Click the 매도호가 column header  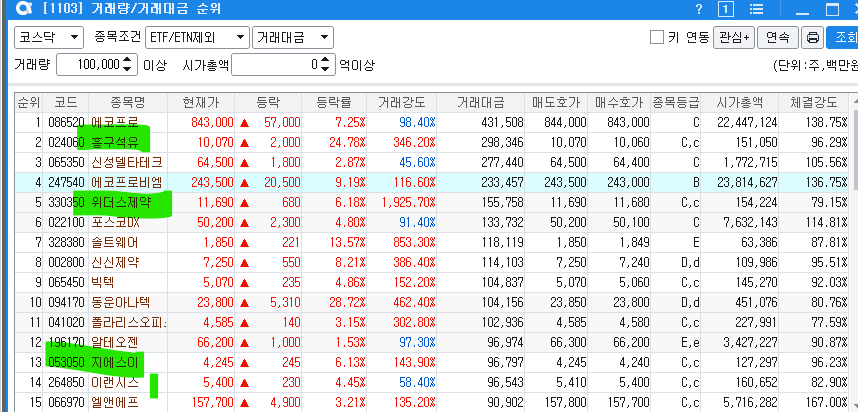click(x=556, y=102)
